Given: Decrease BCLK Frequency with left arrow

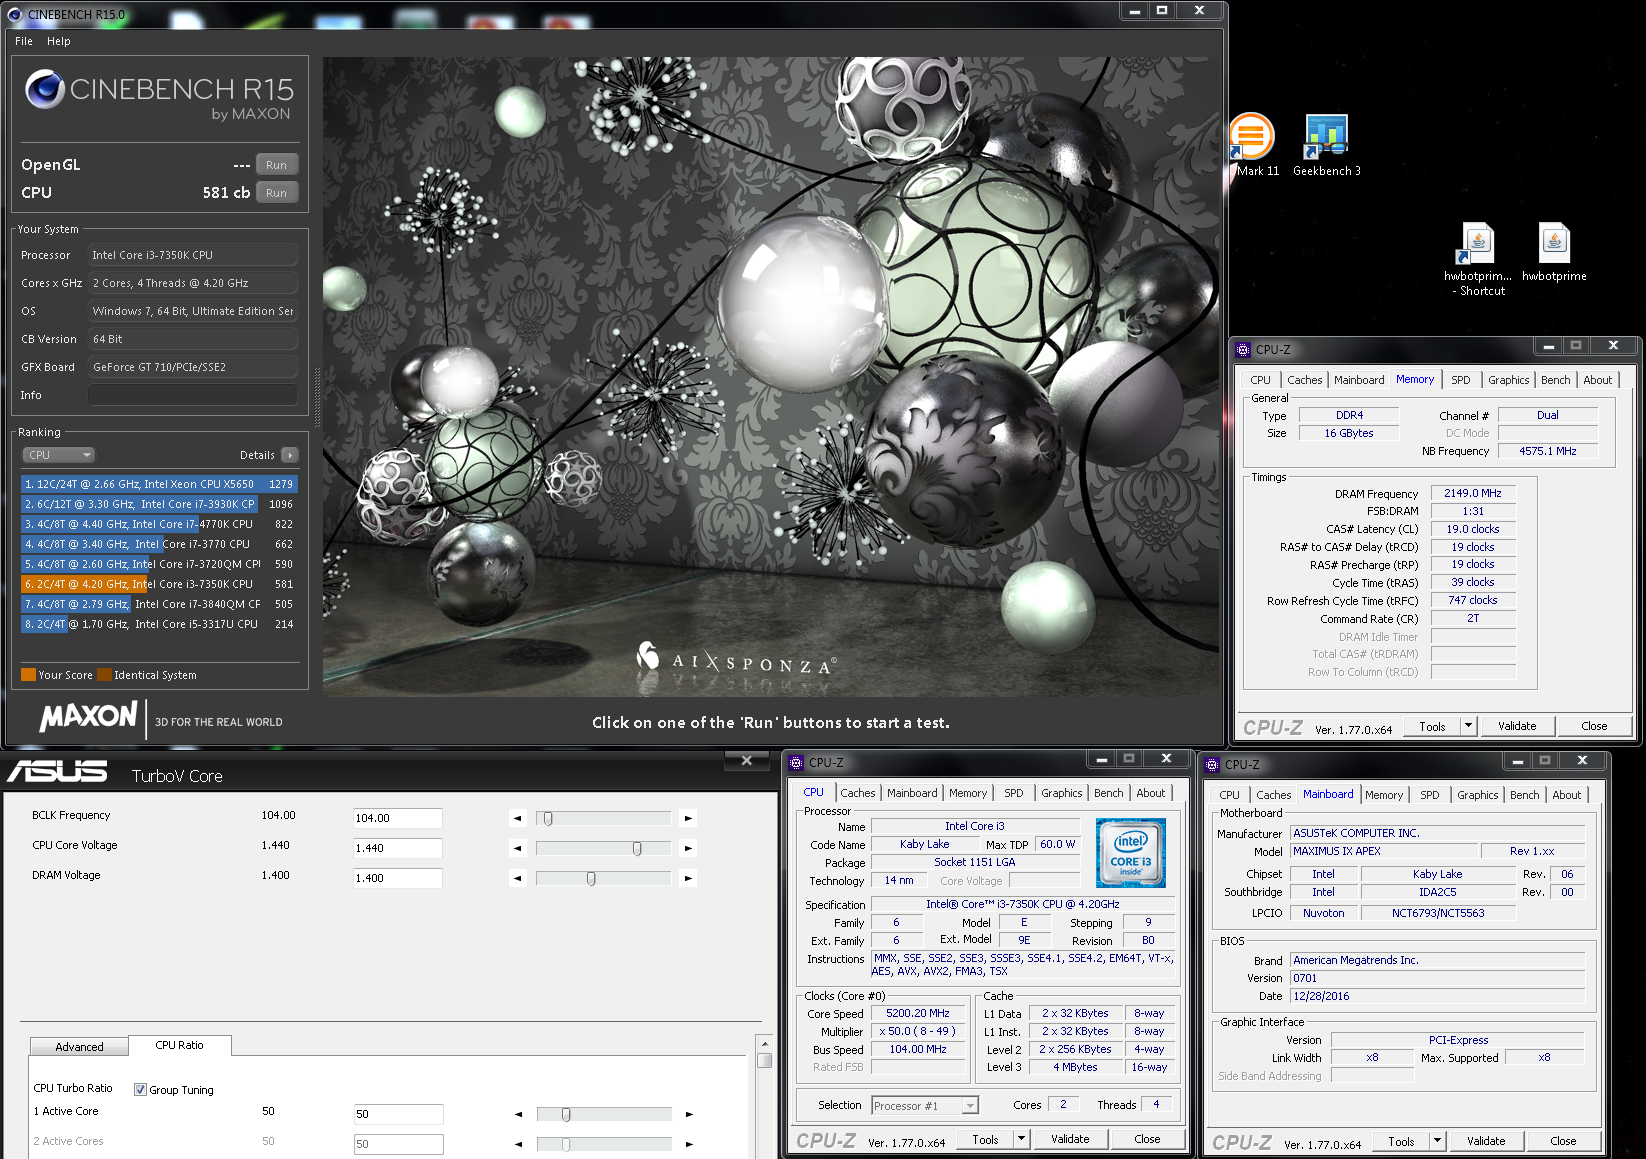Looking at the screenshot, I should click(517, 818).
